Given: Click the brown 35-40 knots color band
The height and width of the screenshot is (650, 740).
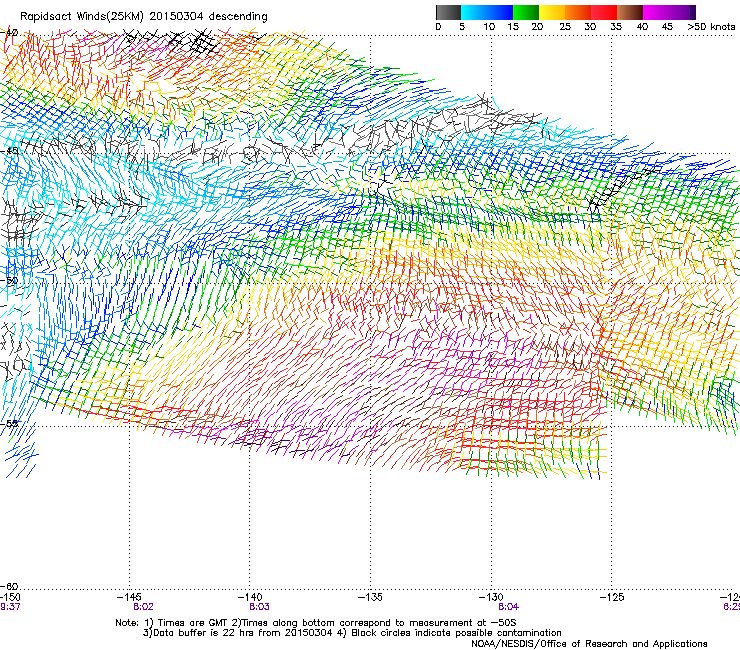Looking at the screenshot, I should 630,12.
